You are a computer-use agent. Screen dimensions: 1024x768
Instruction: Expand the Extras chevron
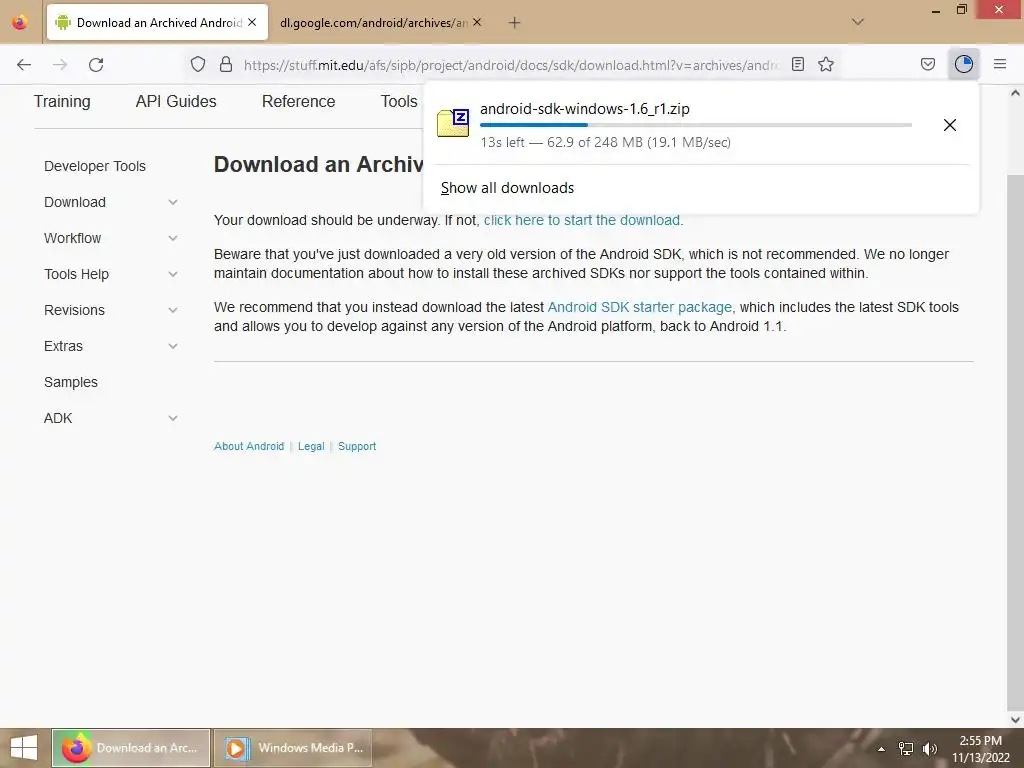[x=172, y=345]
